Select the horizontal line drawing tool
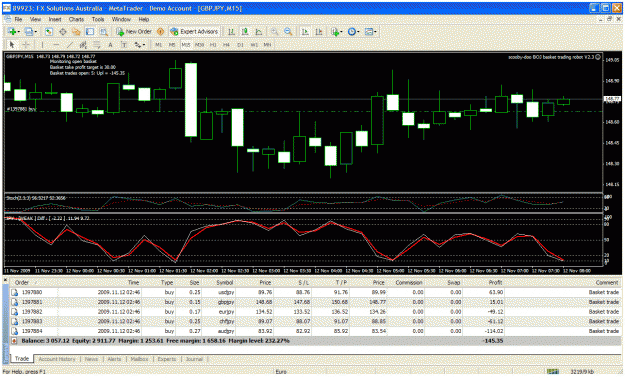Viewport: 625px width, 378px height. 56,45
